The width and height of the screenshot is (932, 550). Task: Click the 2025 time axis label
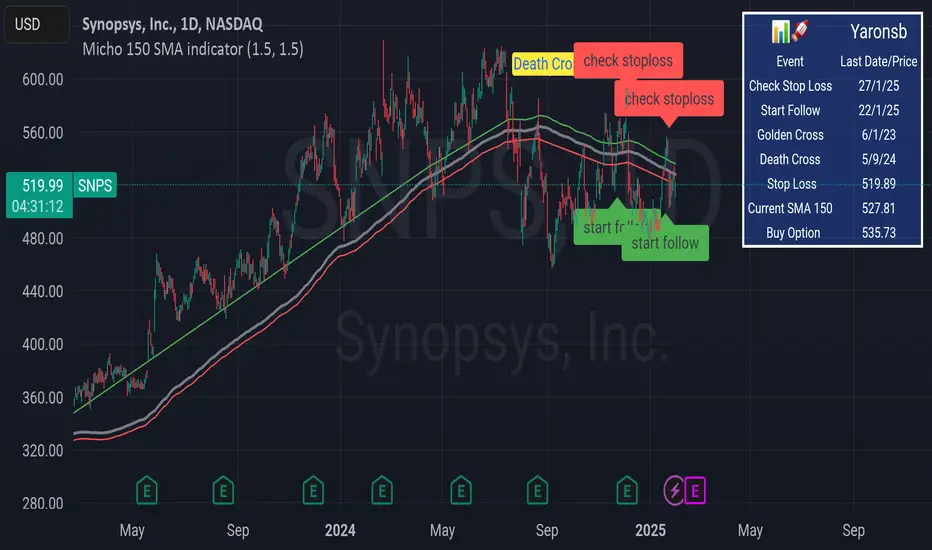[650, 530]
